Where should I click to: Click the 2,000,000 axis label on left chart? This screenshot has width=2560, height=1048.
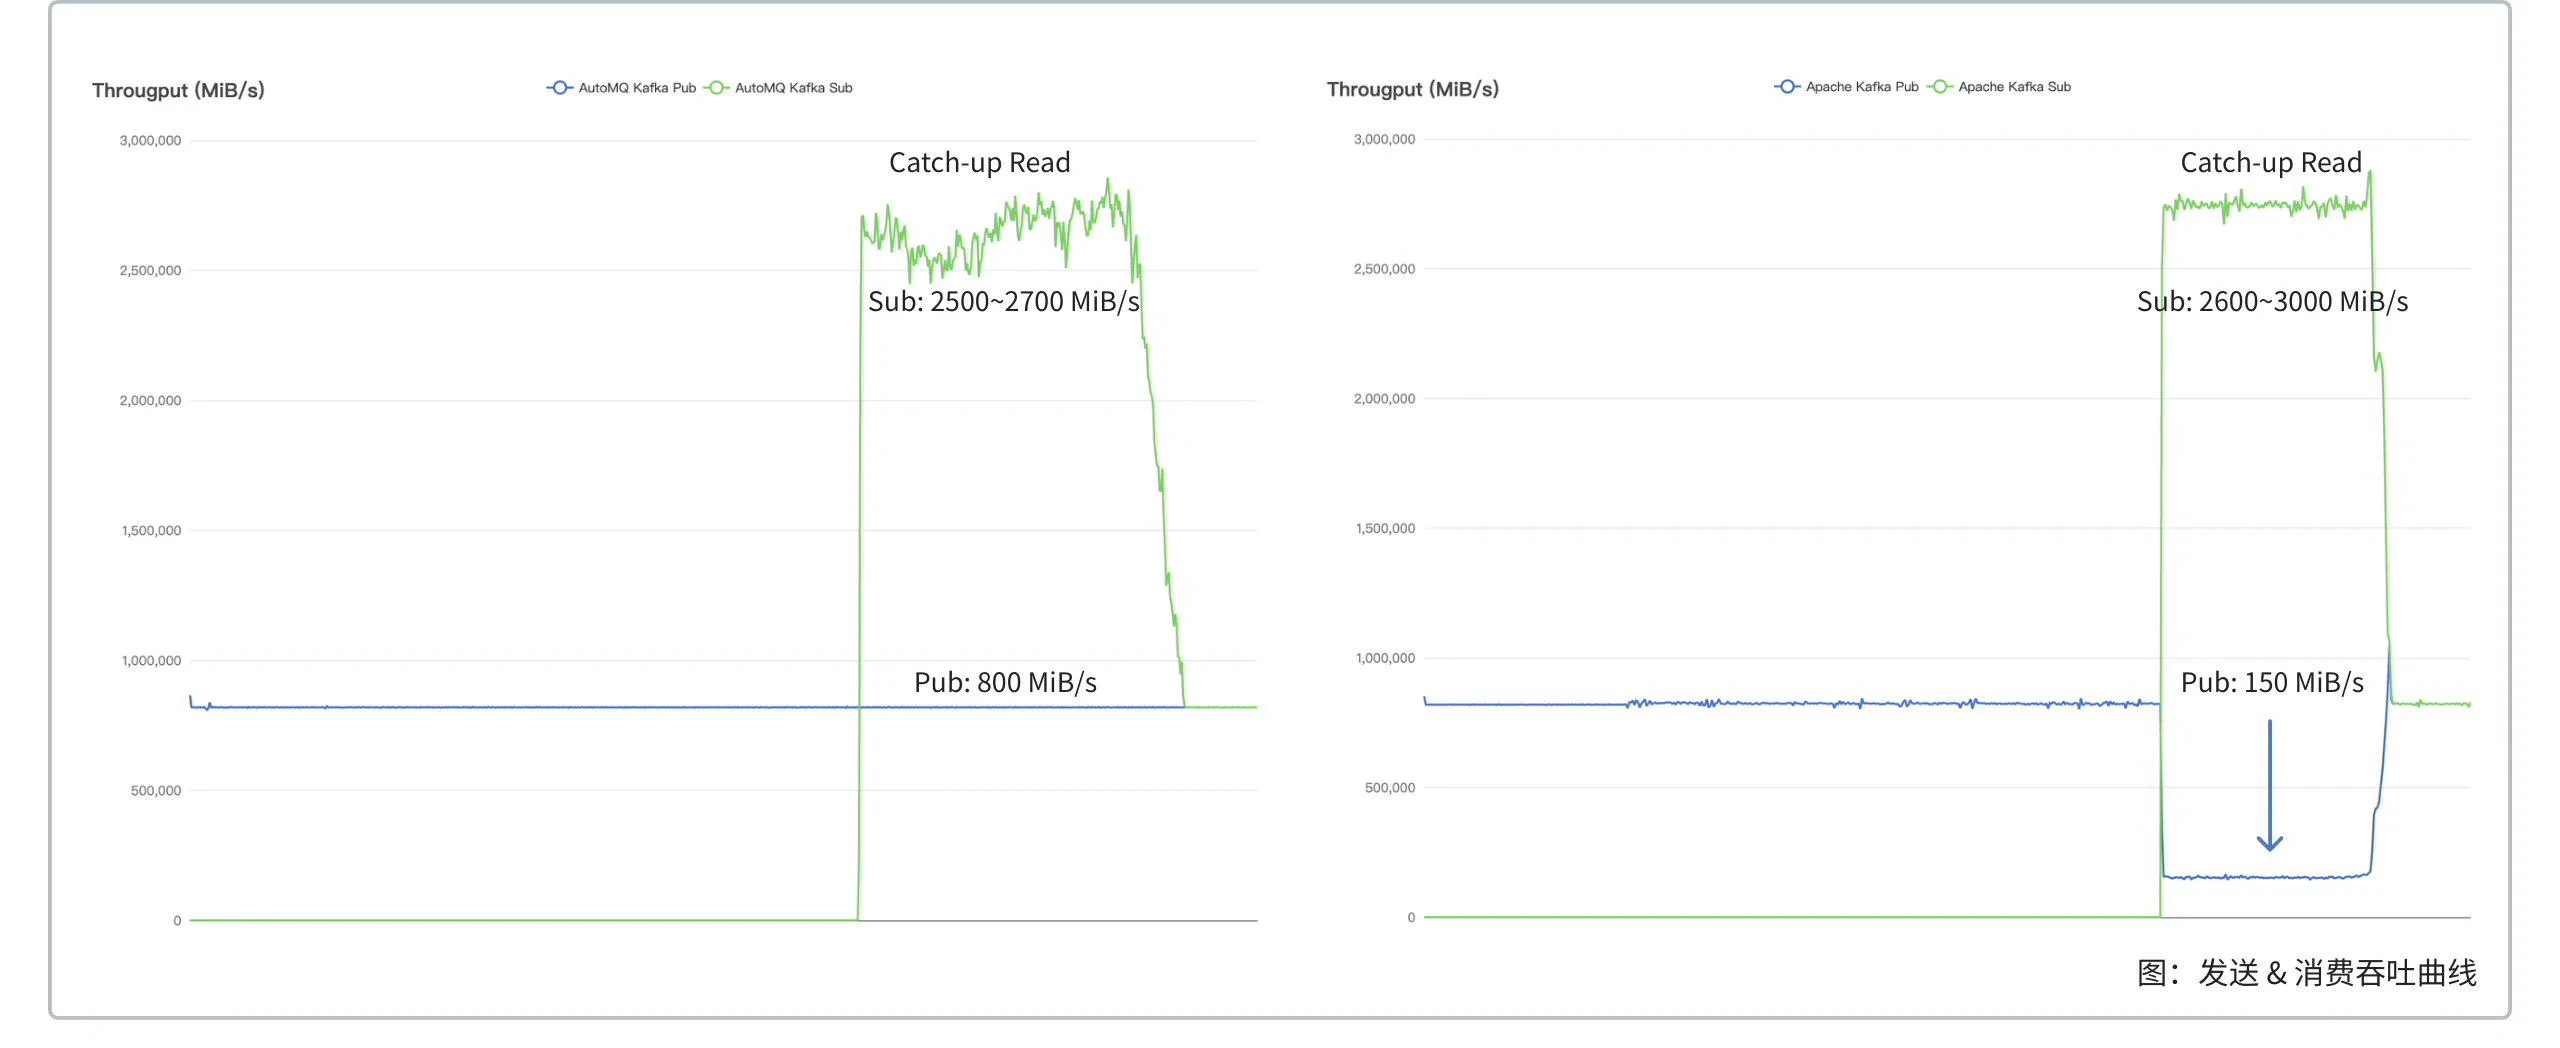pyautogui.click(x=150, y=400)
